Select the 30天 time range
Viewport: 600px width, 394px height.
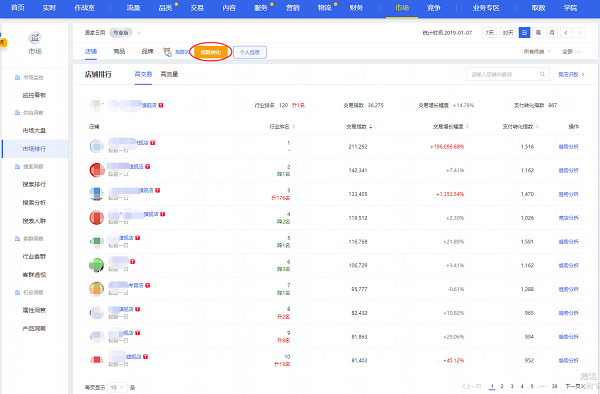[508, 33]
